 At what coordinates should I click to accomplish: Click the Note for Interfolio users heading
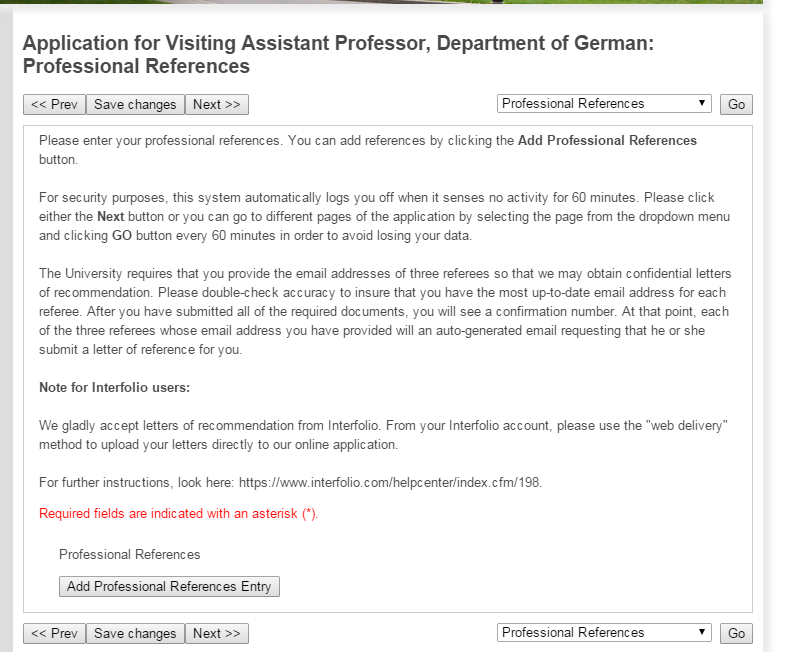coord(114,387)
